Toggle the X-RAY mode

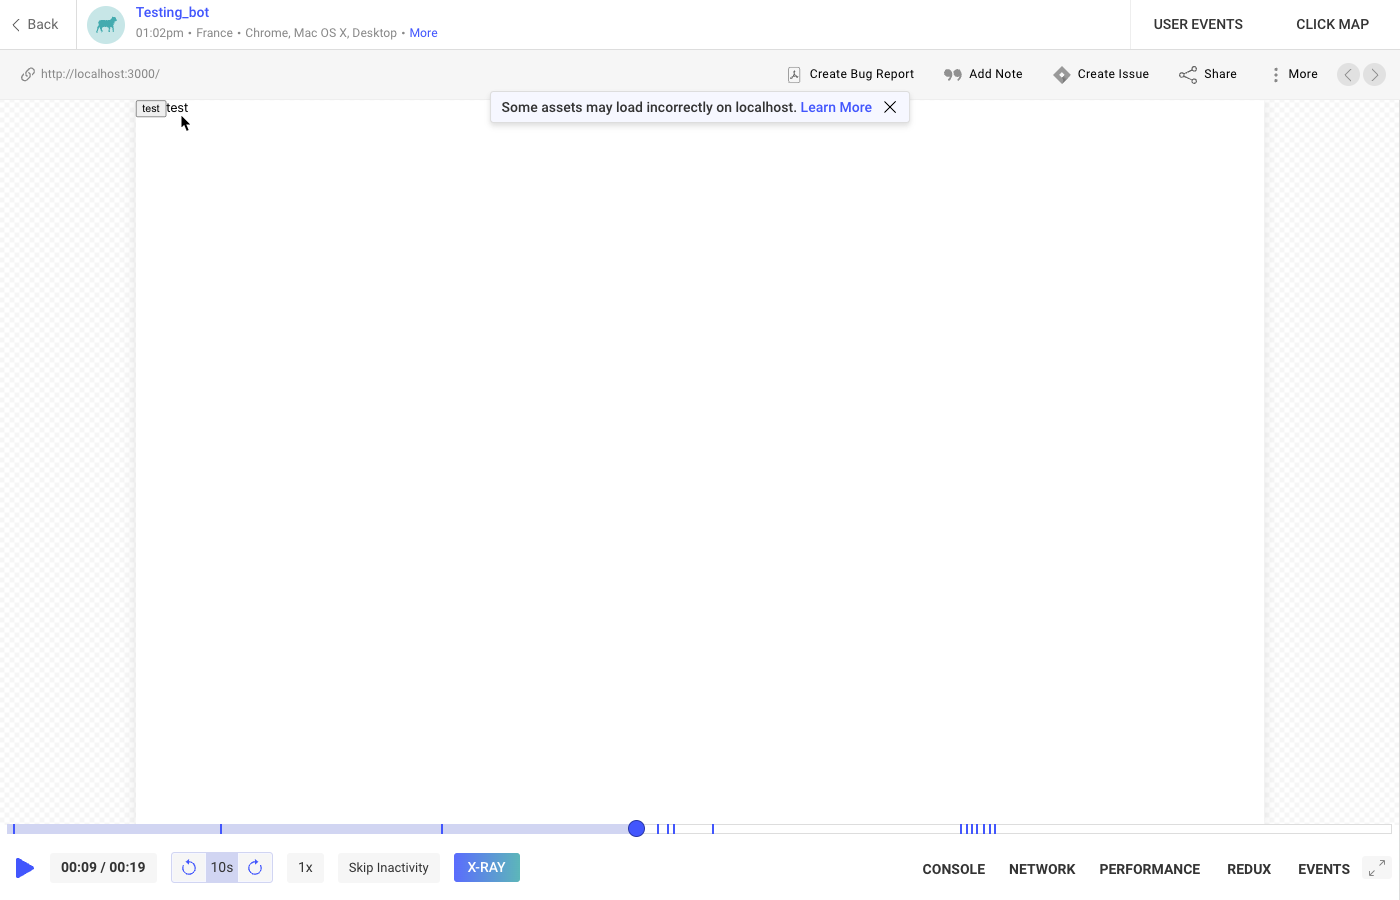click(486, 868)
